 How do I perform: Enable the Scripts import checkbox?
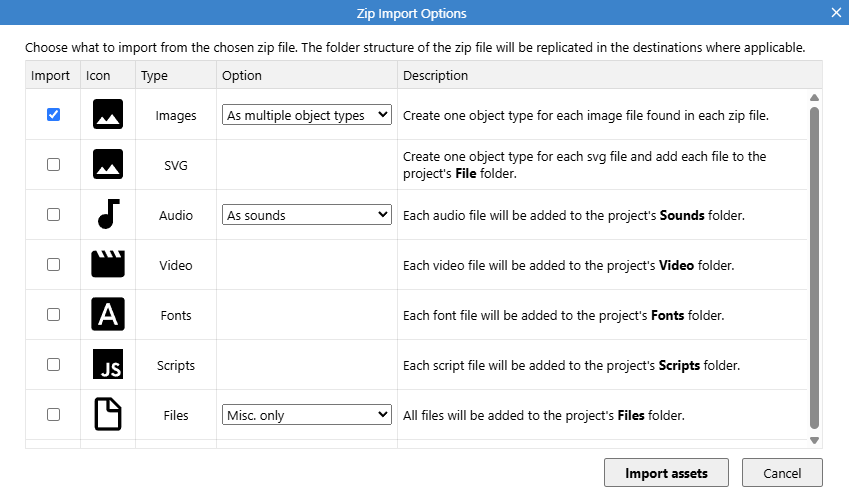(x=53, y=365)
